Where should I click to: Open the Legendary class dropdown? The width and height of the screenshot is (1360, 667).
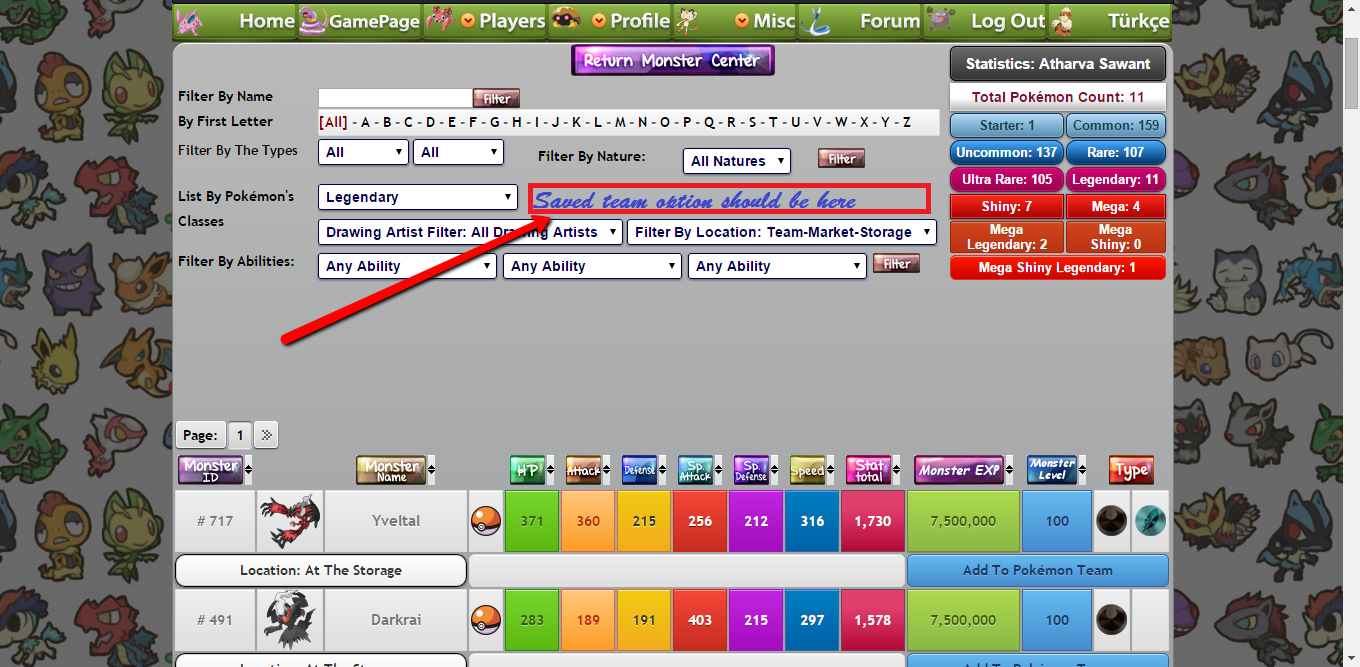[x=417, y=197]
